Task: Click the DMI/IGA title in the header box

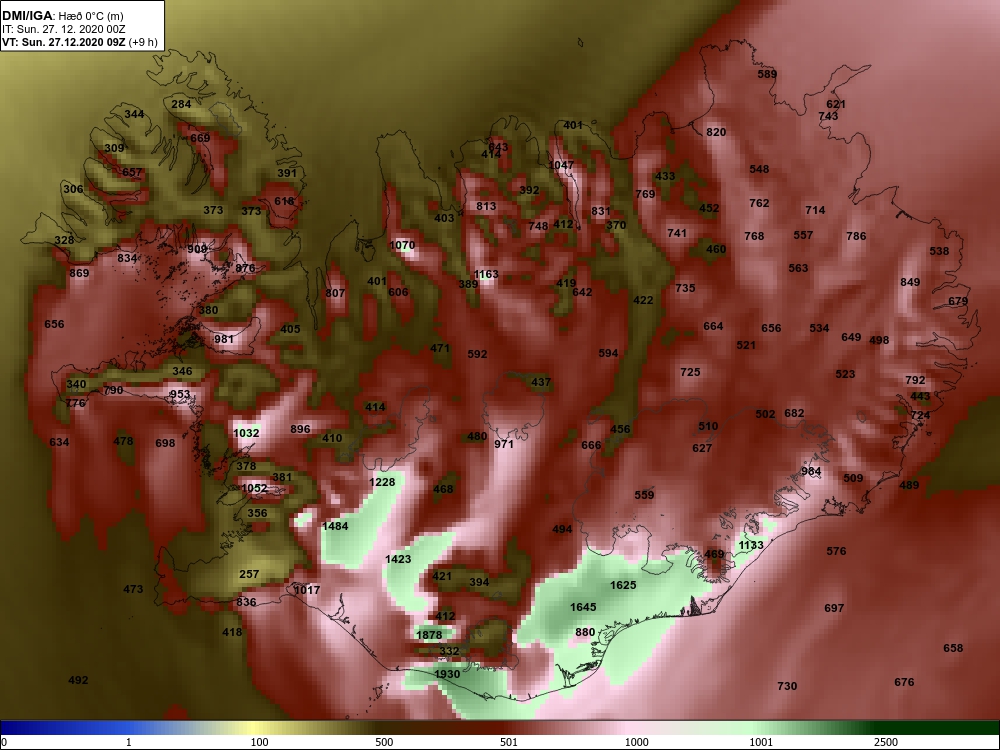Action: pos(27,16)
